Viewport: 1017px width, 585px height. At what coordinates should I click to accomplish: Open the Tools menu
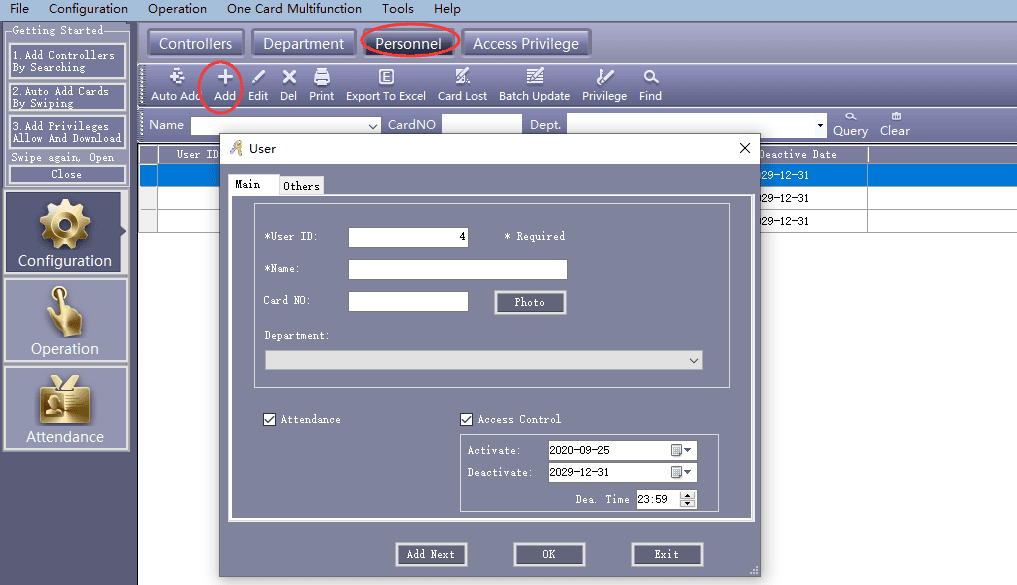click(x=398, y=8)
